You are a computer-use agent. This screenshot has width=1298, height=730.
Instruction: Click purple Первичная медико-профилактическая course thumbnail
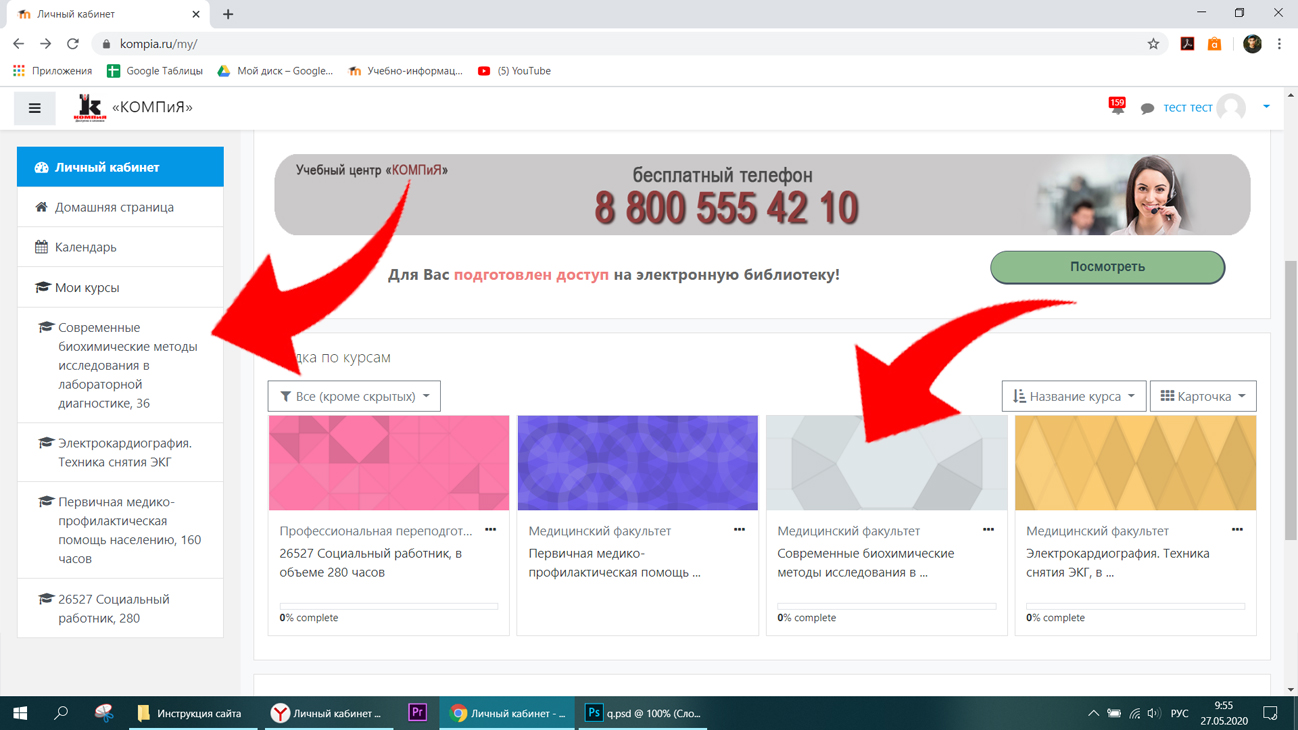coord(638,463)
